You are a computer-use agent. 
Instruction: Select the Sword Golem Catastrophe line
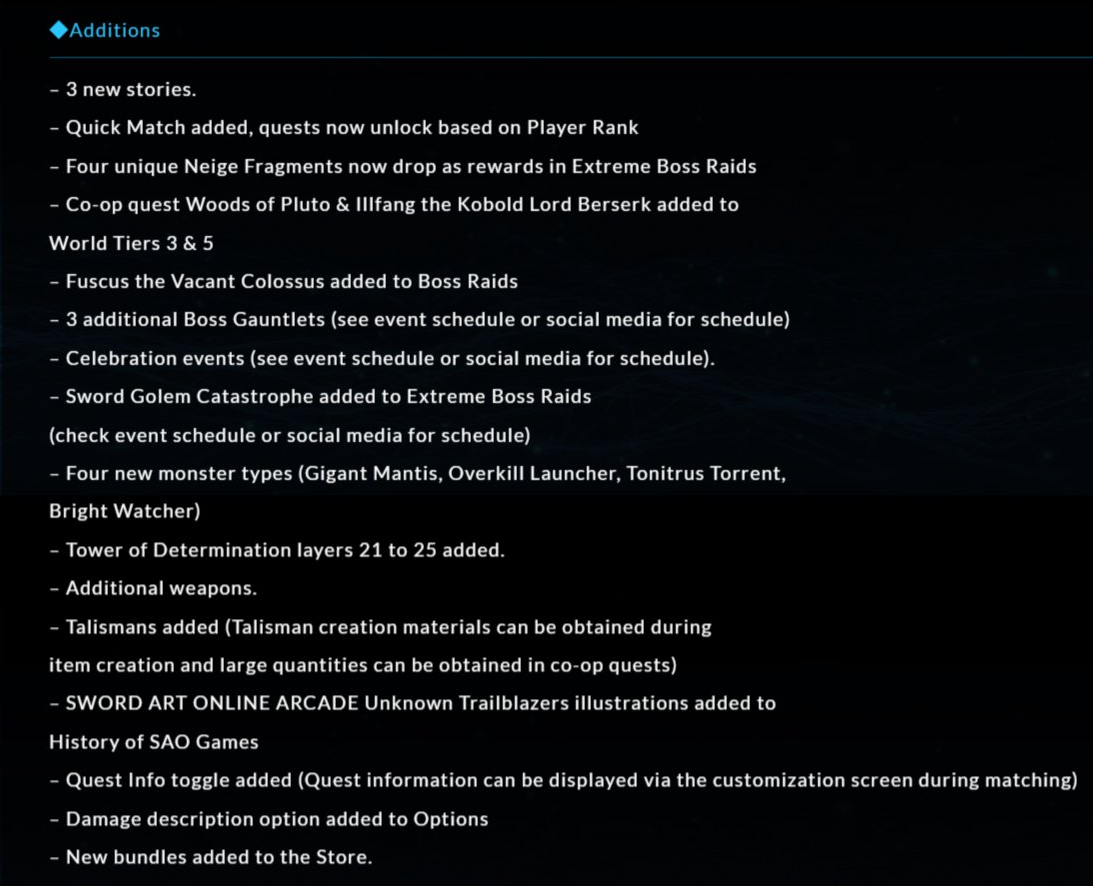tap(320, 396)
